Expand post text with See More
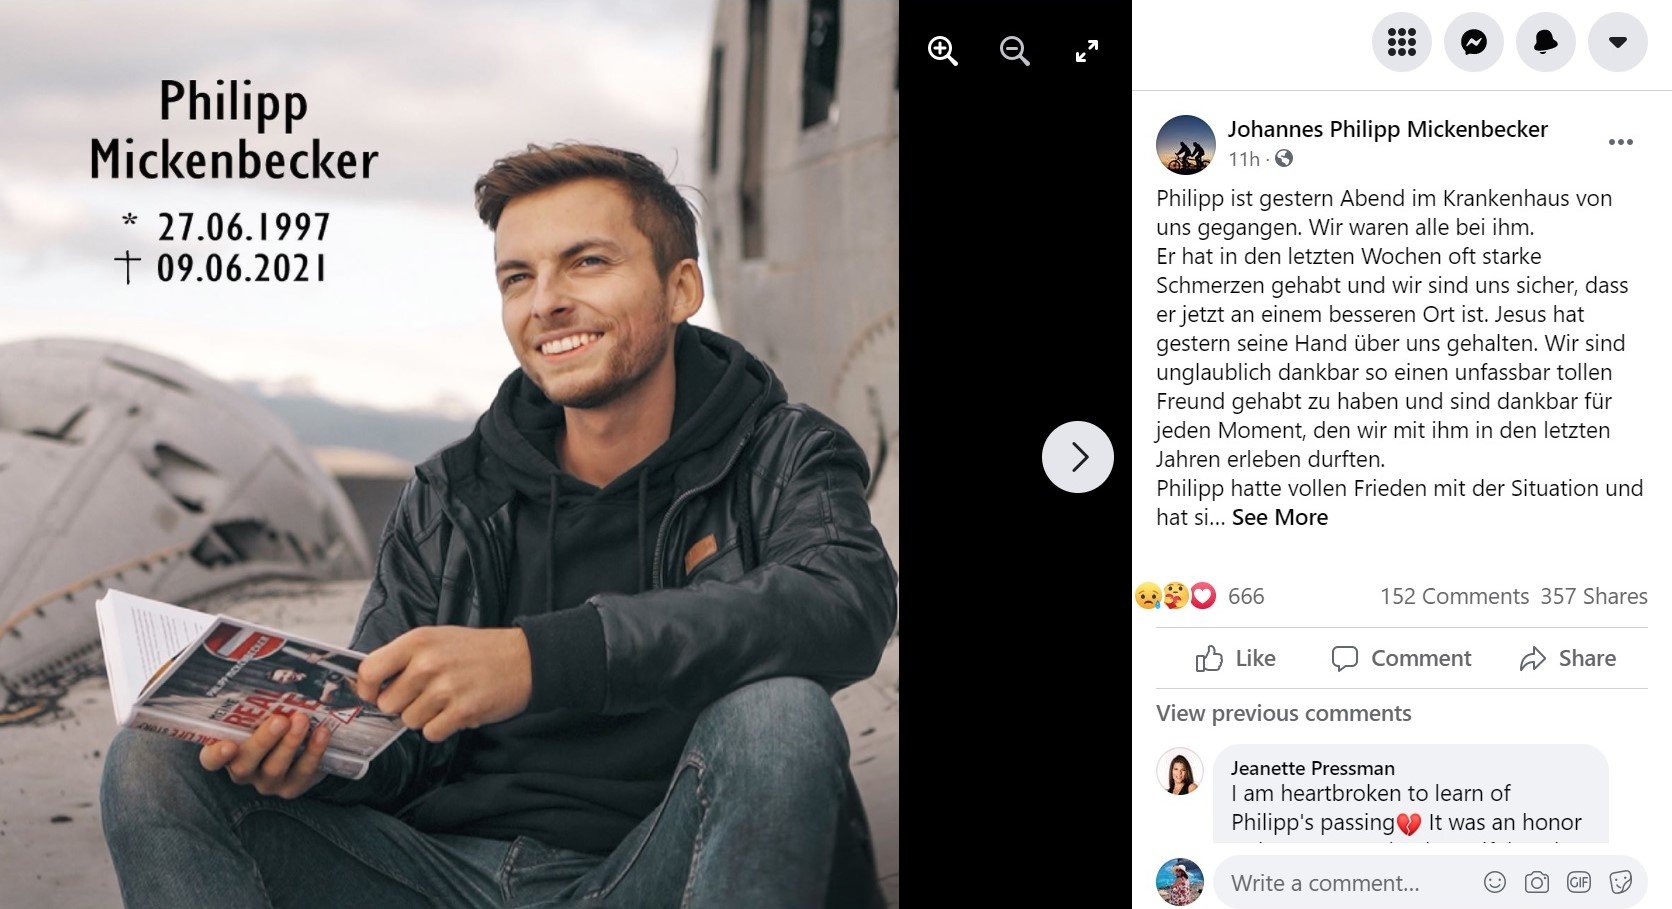This screenshot has height=909, width=1672. pyautogui.click(x=1279, y=517)
